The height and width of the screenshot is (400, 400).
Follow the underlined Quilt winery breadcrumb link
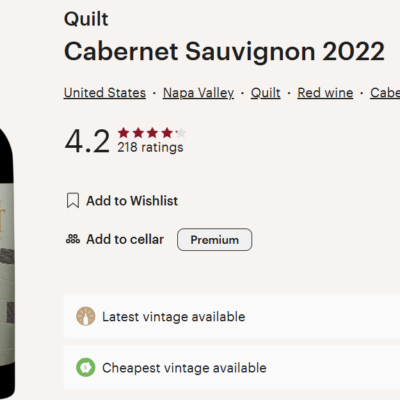(x=265, y=93)
